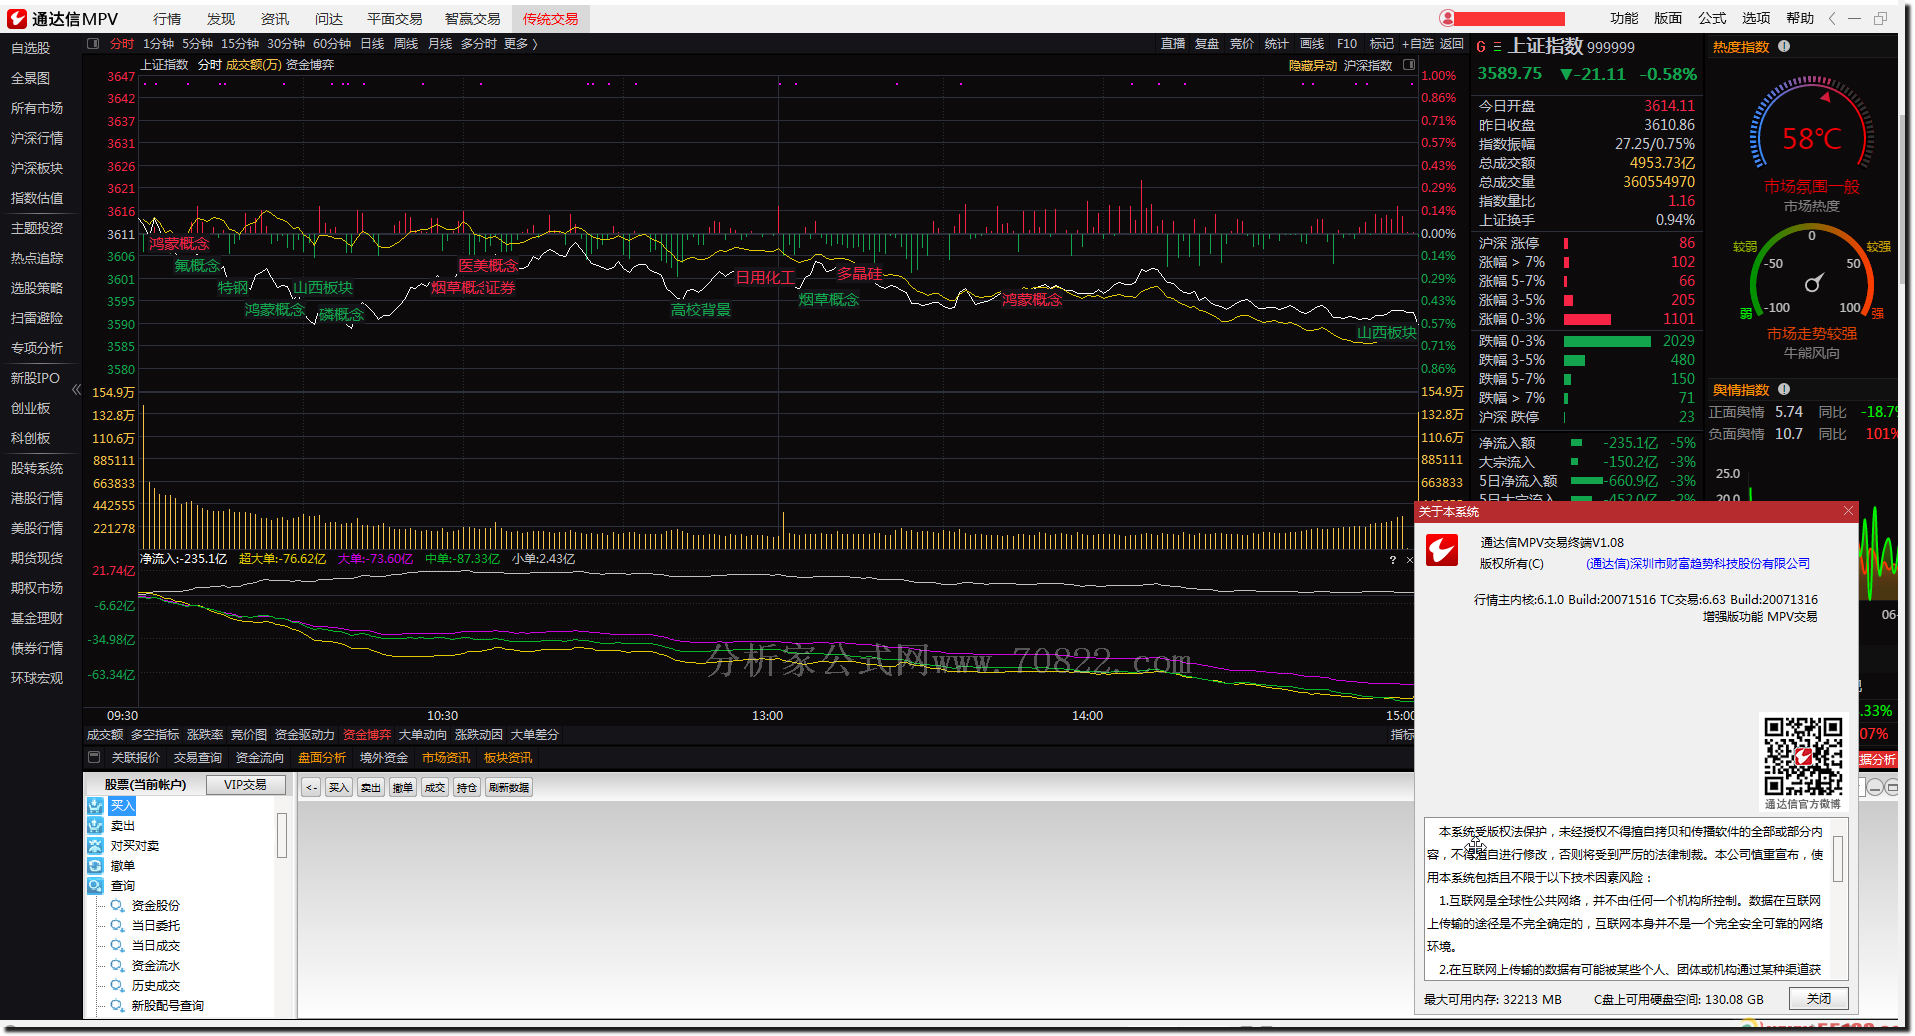
Task: Open the 公式 menu
Action: tap(1712, 18)
